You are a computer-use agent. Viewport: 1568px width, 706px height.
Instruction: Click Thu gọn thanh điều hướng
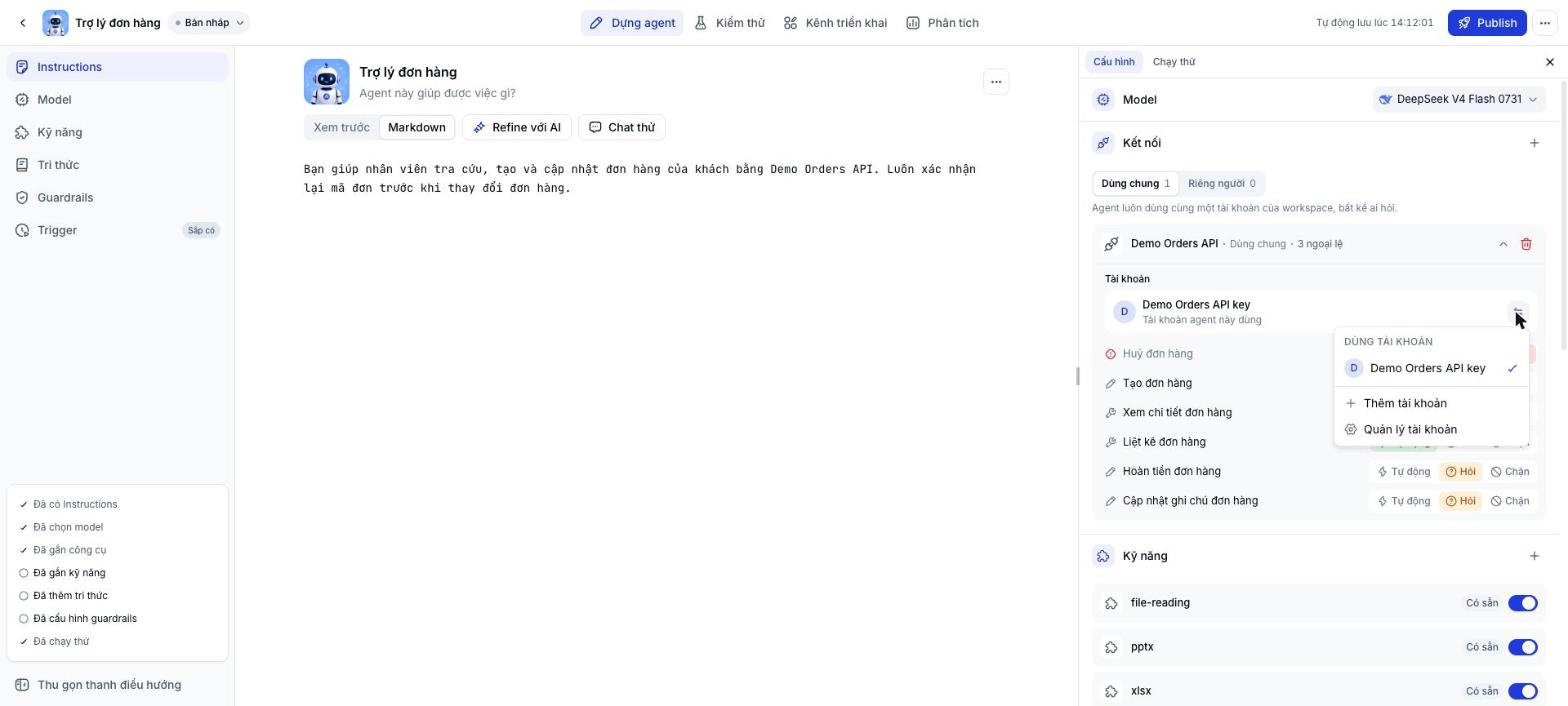pos(117,685)
